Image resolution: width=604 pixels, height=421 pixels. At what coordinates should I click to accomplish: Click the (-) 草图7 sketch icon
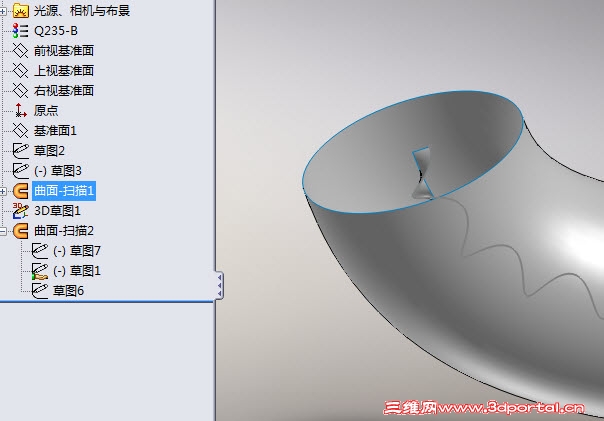click(39, 251)
